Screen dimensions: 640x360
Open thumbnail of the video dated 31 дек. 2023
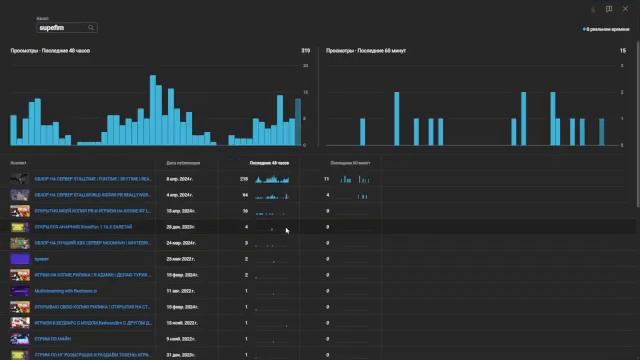(20, 355)
